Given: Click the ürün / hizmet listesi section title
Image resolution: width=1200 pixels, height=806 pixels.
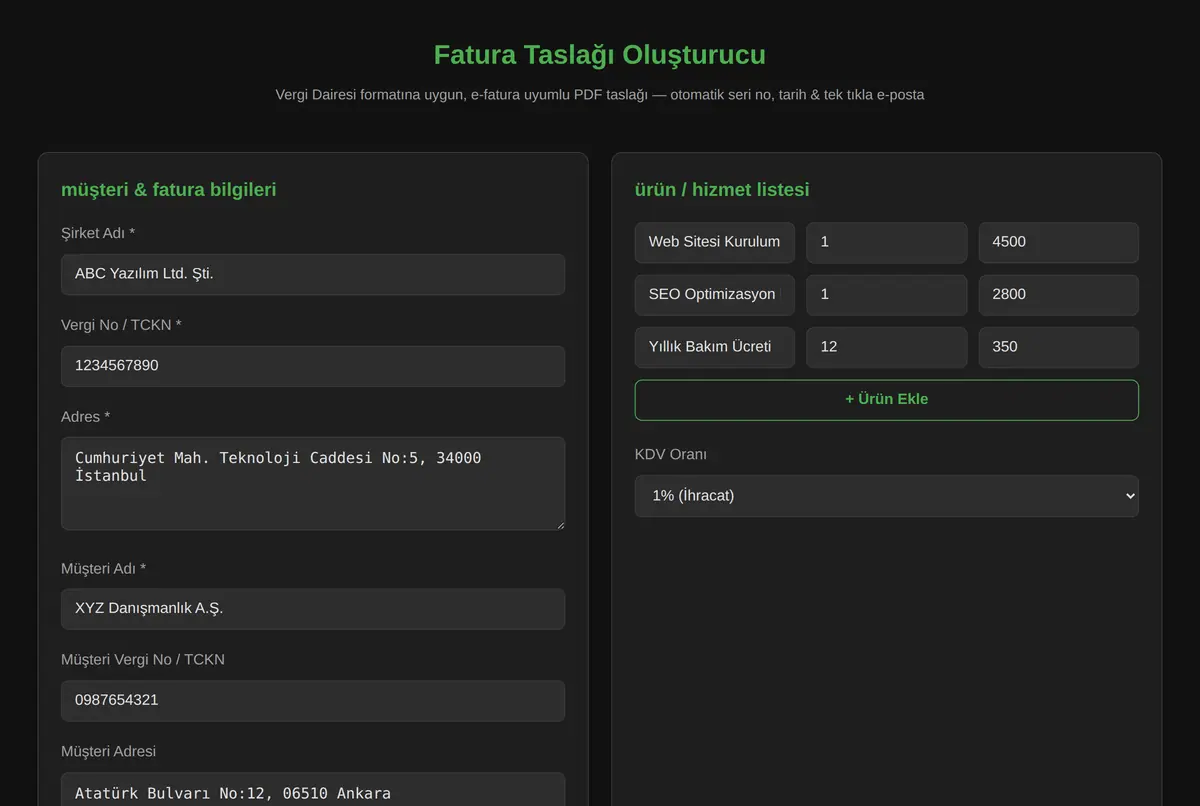Looking at the screenshot, I should [x=722, y=189].
